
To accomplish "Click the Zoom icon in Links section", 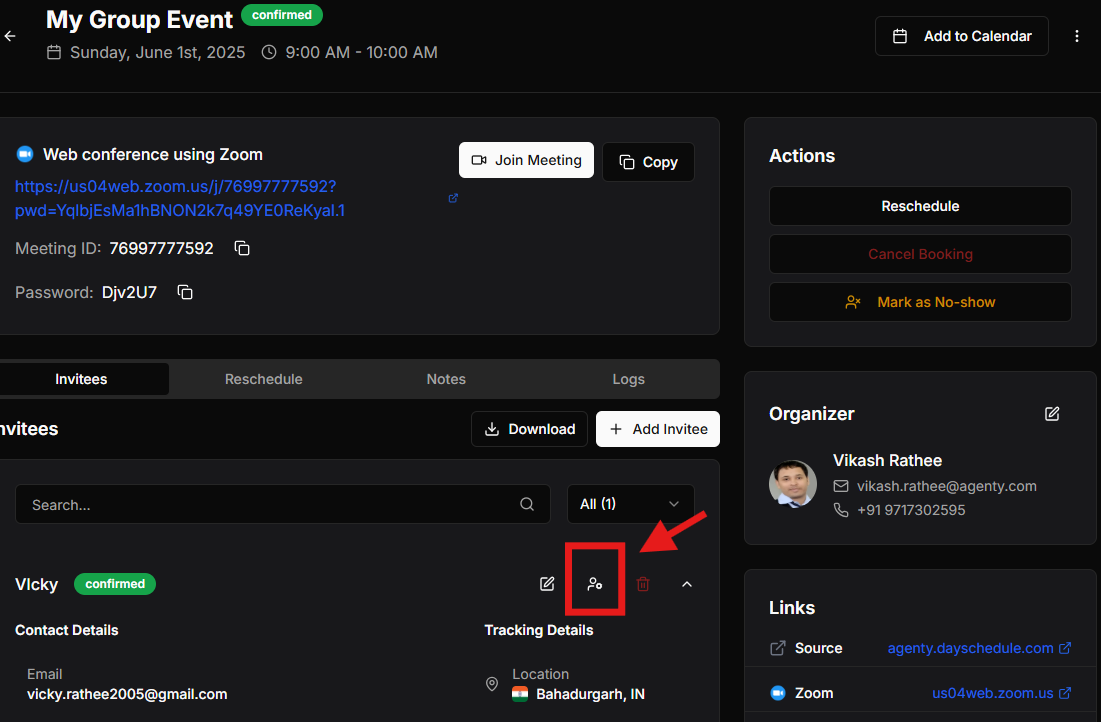I will point(777,693).
